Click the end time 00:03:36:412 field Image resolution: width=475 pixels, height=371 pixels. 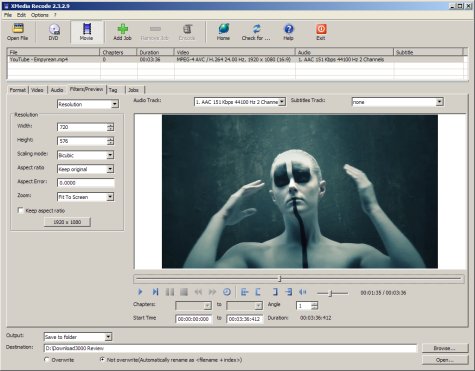pos(244,319)
